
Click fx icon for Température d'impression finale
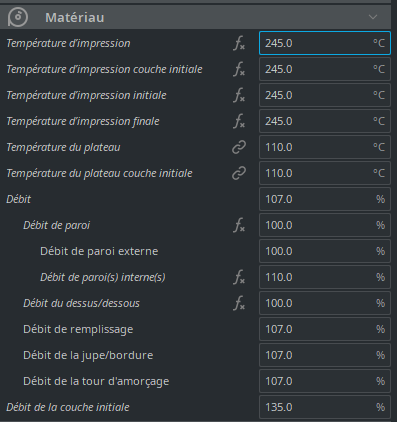(239, 121)
